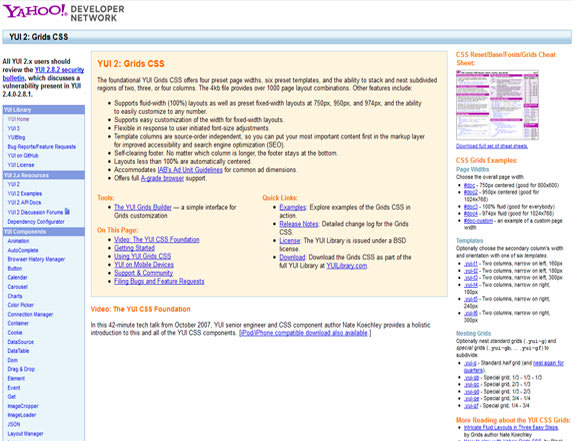Open YUI 2 in resources section
574x441 pixels.
point(14,184)
